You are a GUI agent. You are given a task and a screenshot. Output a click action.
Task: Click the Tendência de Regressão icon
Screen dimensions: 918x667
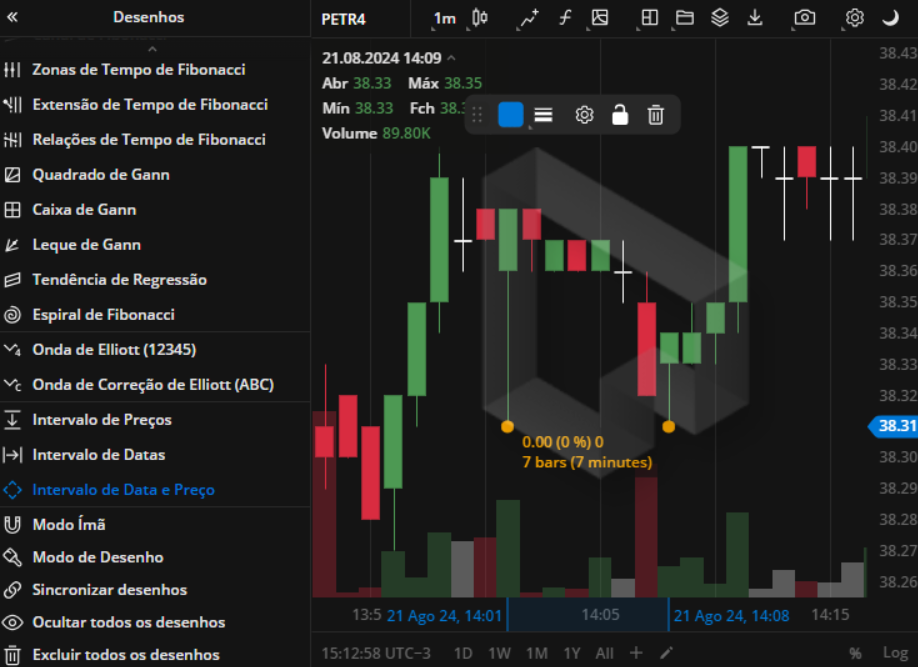pos(12,280)
